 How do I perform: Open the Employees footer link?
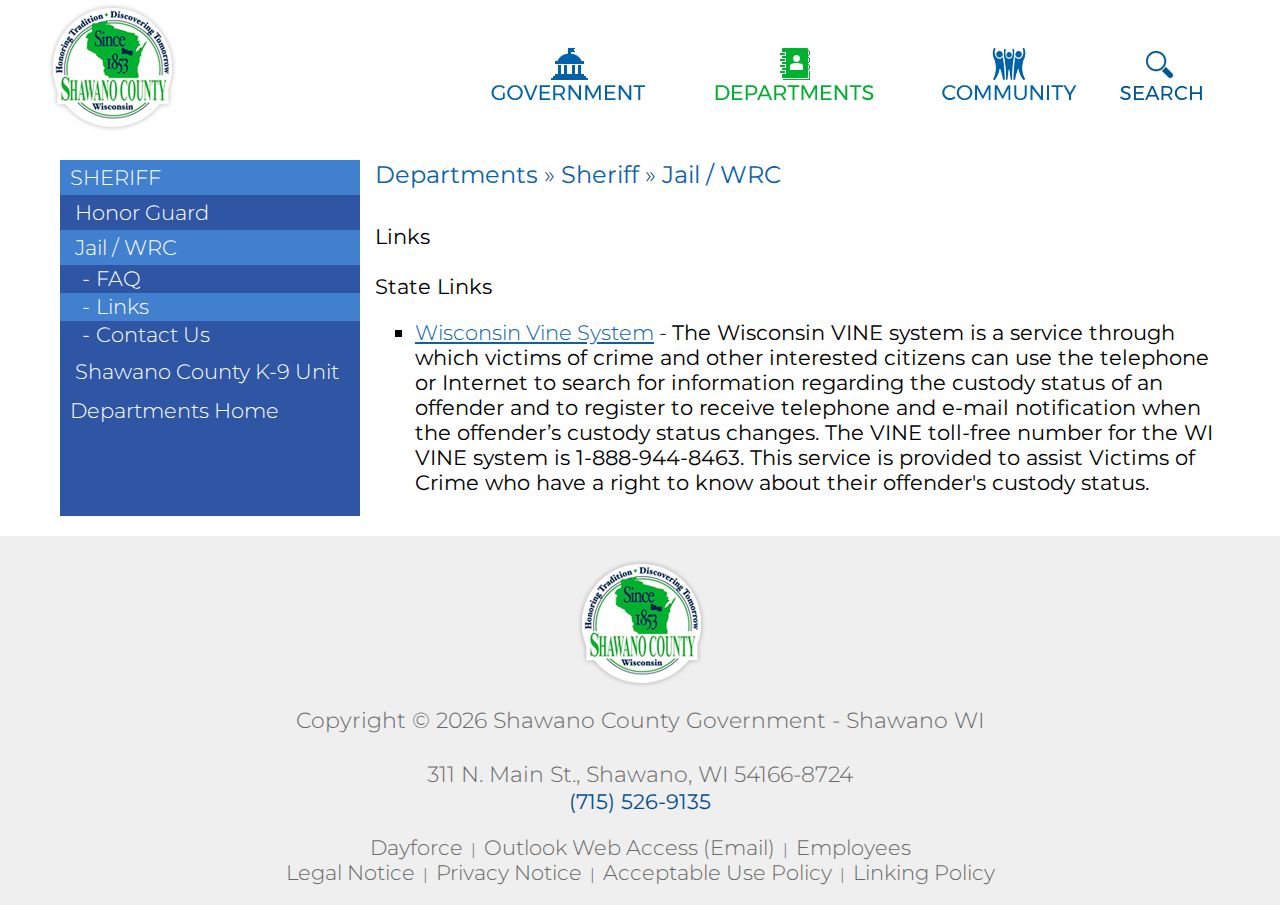pos(853,848)
